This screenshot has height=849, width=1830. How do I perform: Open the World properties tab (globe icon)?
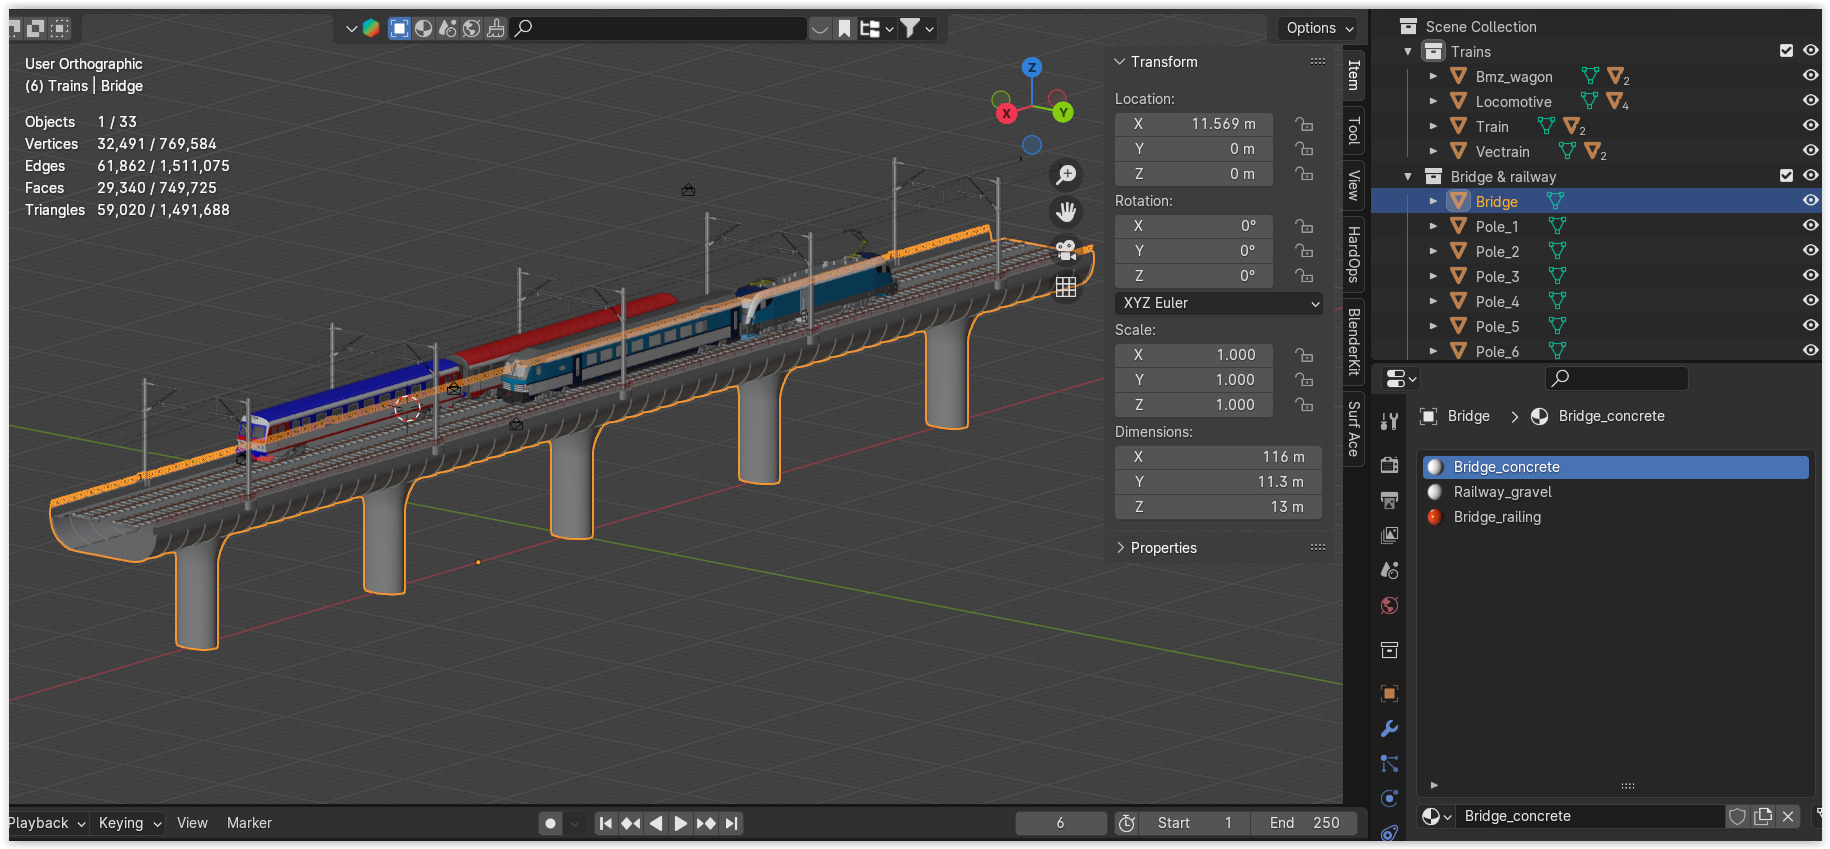(x=1389, y=605)
